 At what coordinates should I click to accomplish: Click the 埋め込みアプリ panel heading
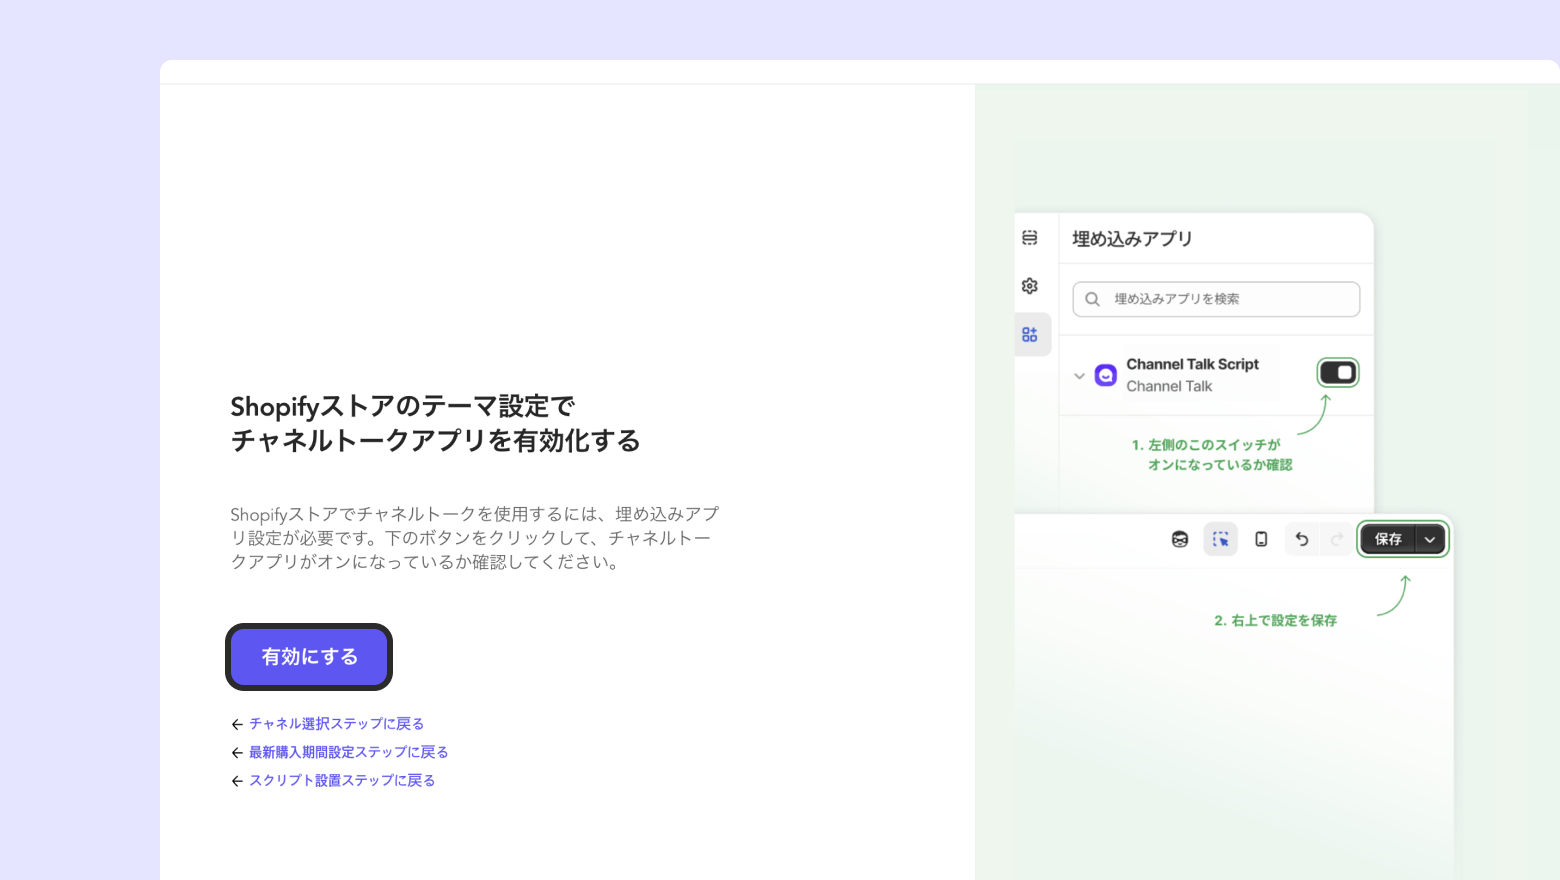1132,239
